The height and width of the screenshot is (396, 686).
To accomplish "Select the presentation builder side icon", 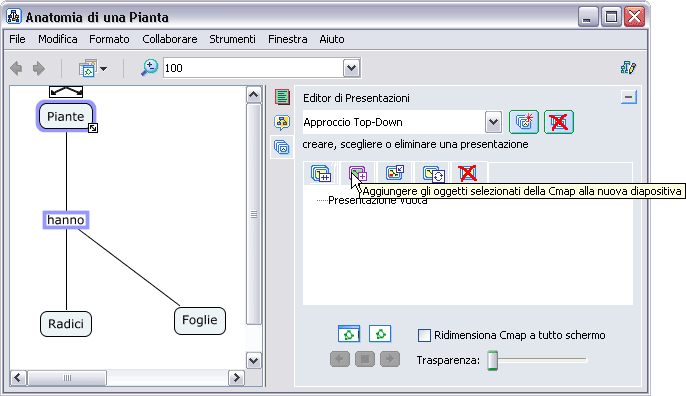I will (282, 147).
